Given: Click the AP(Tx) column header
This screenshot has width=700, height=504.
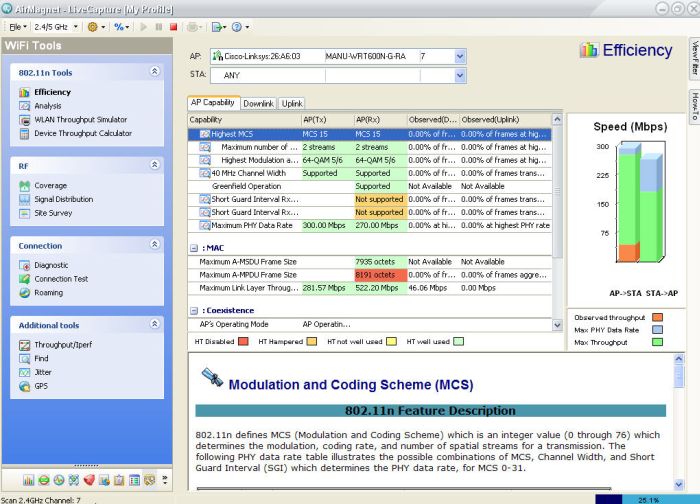Looking at the screenshot, I should tap(328, 120).
